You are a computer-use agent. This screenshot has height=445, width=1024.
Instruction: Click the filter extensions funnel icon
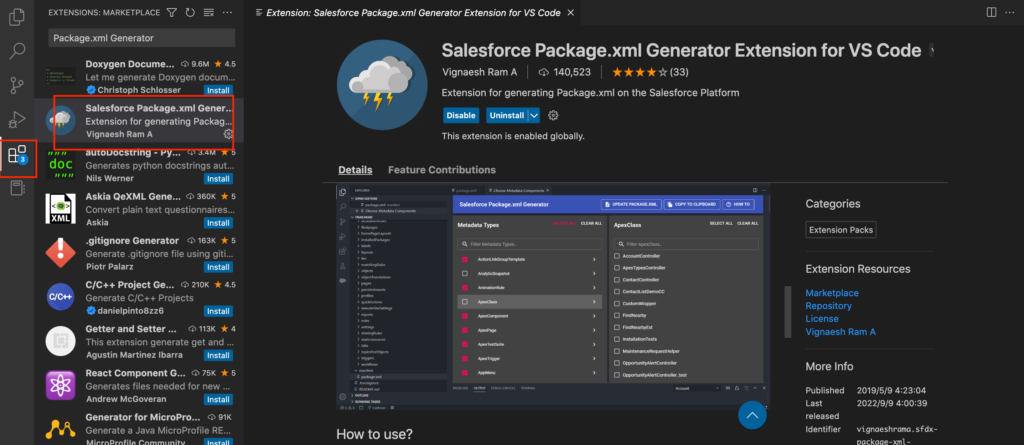[172, 13]
